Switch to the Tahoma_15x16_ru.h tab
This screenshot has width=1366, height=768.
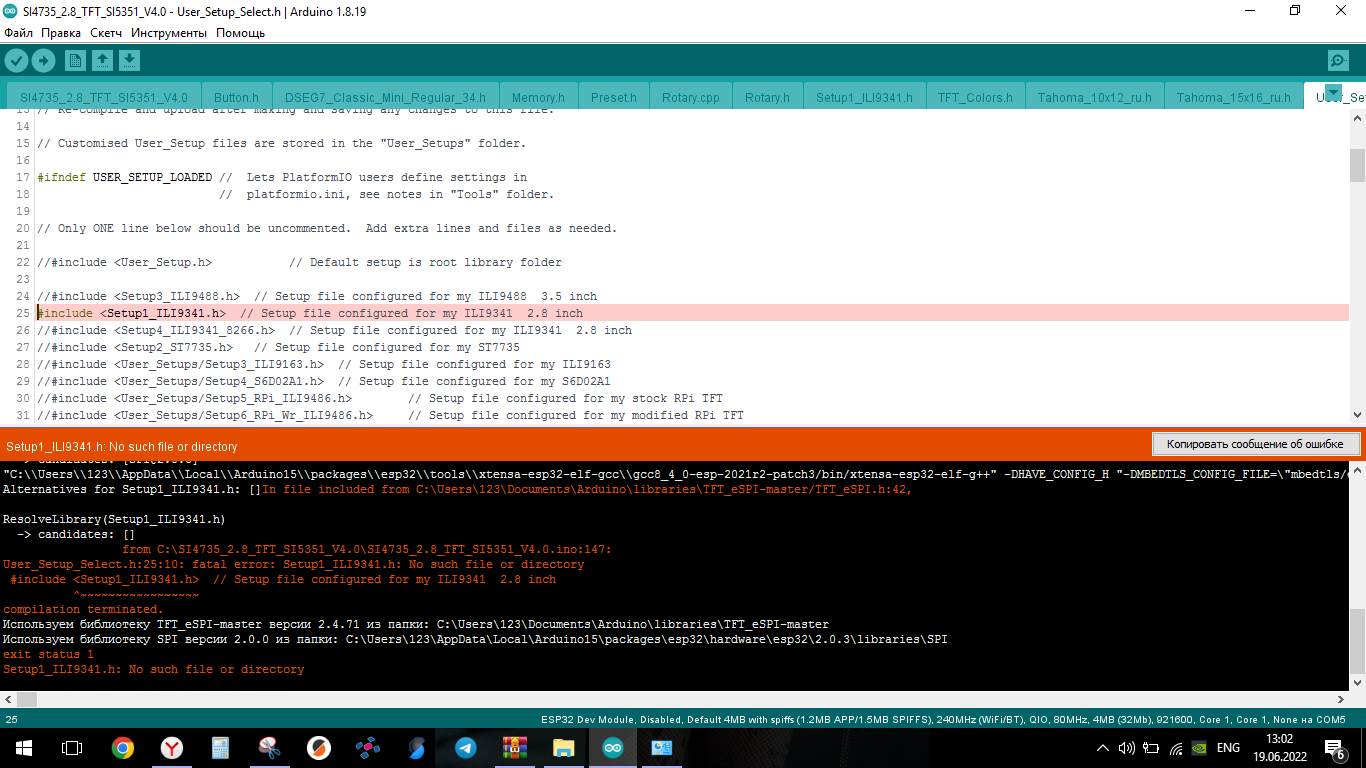coord(1233,97)
